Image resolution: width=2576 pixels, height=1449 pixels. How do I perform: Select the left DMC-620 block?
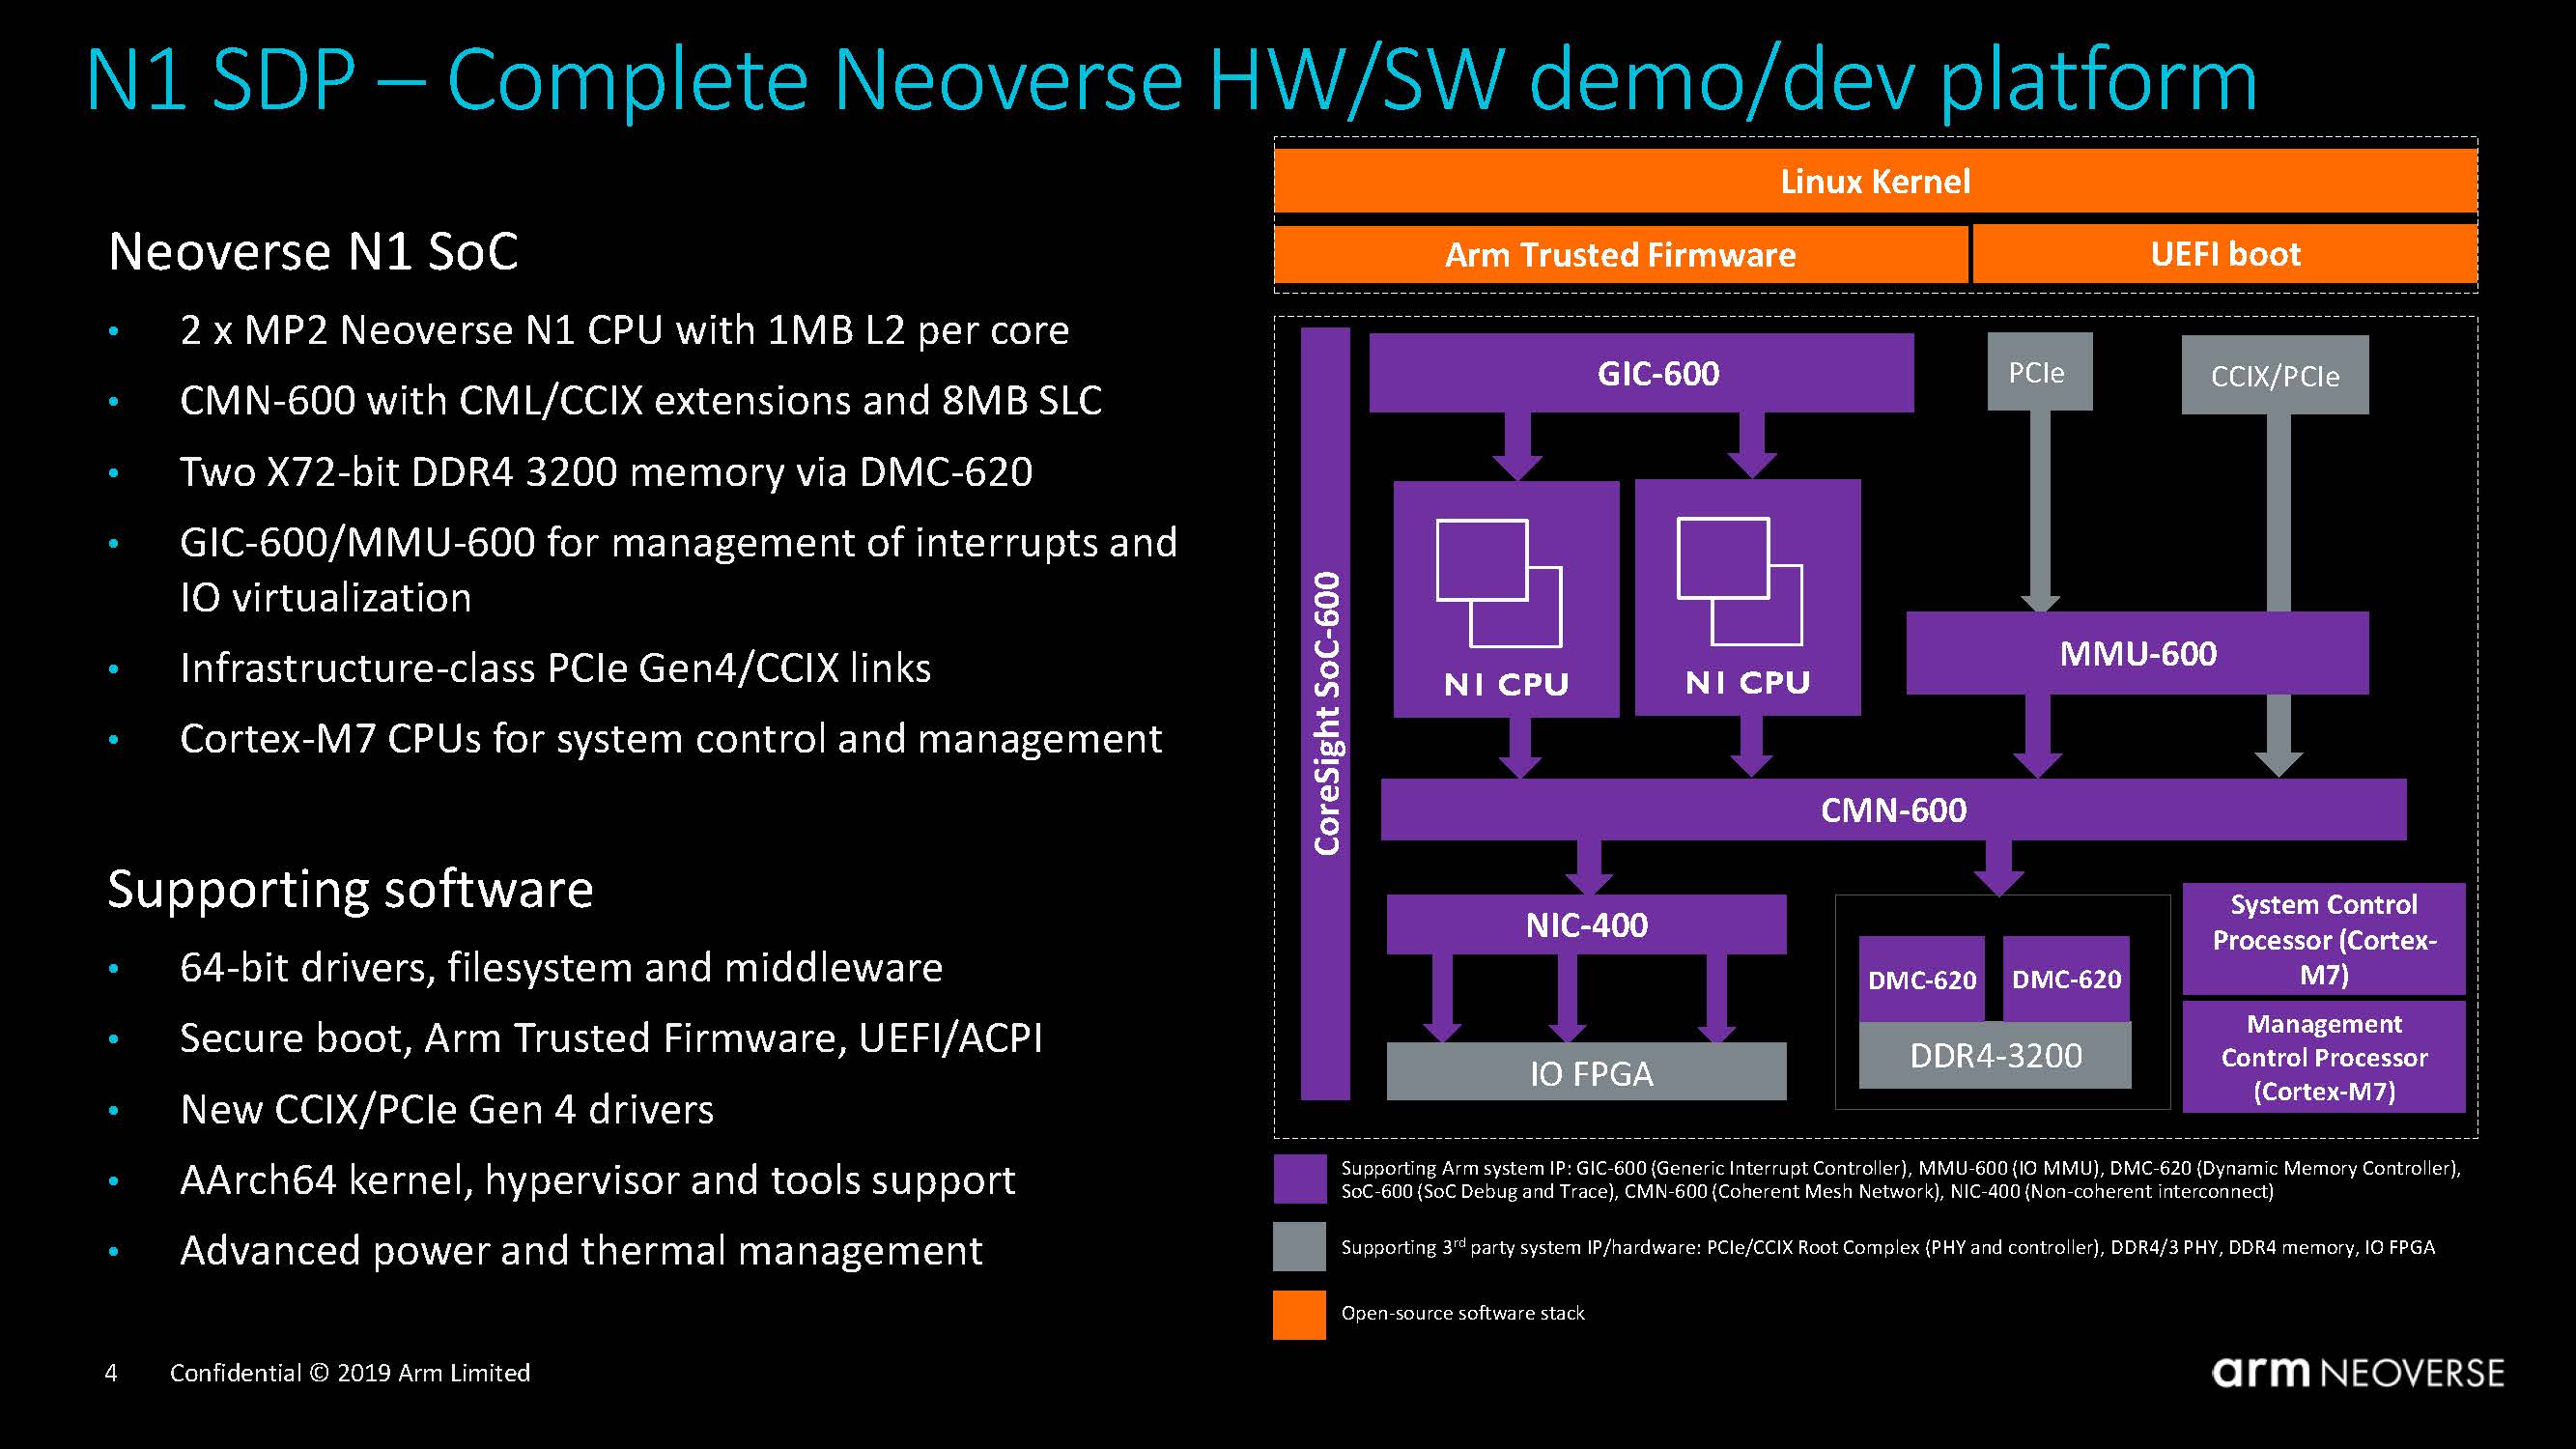(1921, 979)
